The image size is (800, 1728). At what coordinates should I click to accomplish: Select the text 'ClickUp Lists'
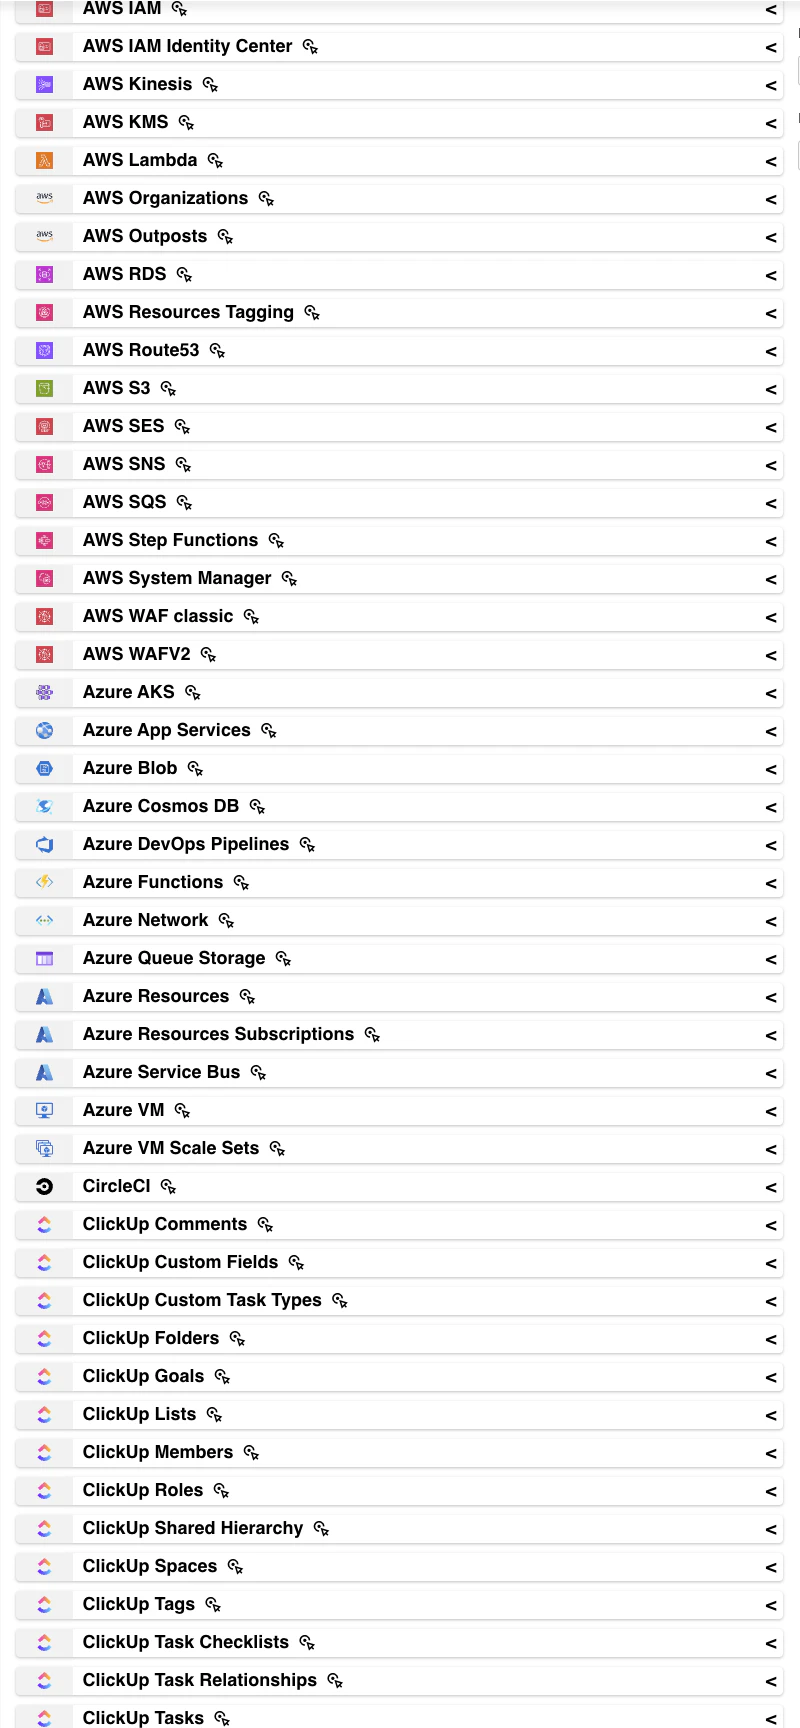(139, 1414)
